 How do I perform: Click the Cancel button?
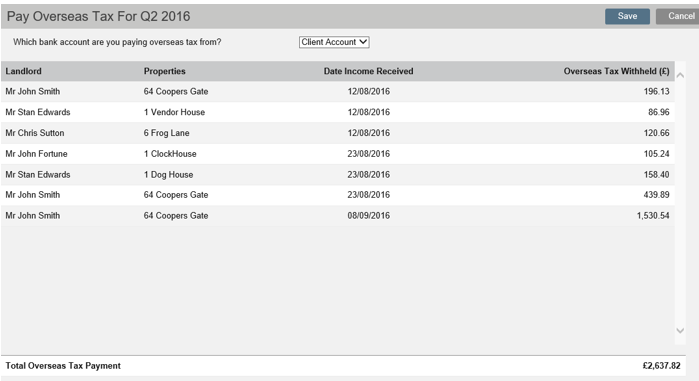click(678, 16)
